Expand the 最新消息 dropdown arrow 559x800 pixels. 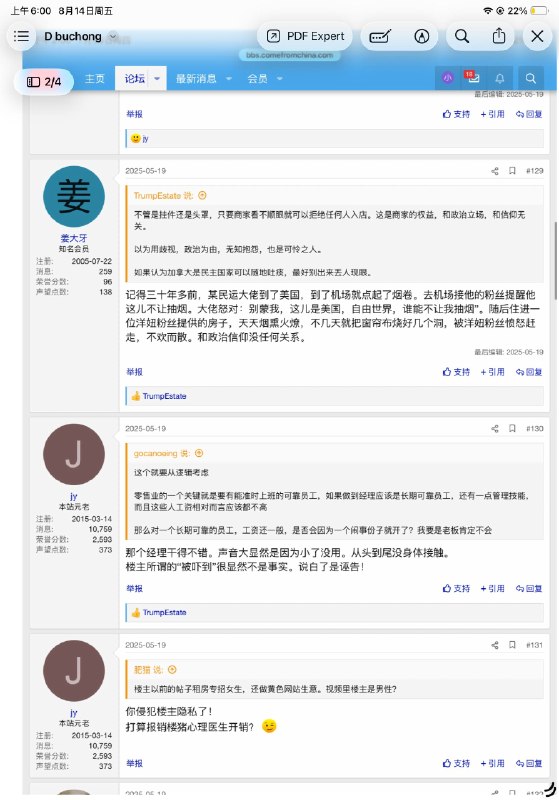pyautogui.click(x=229, y=79)
